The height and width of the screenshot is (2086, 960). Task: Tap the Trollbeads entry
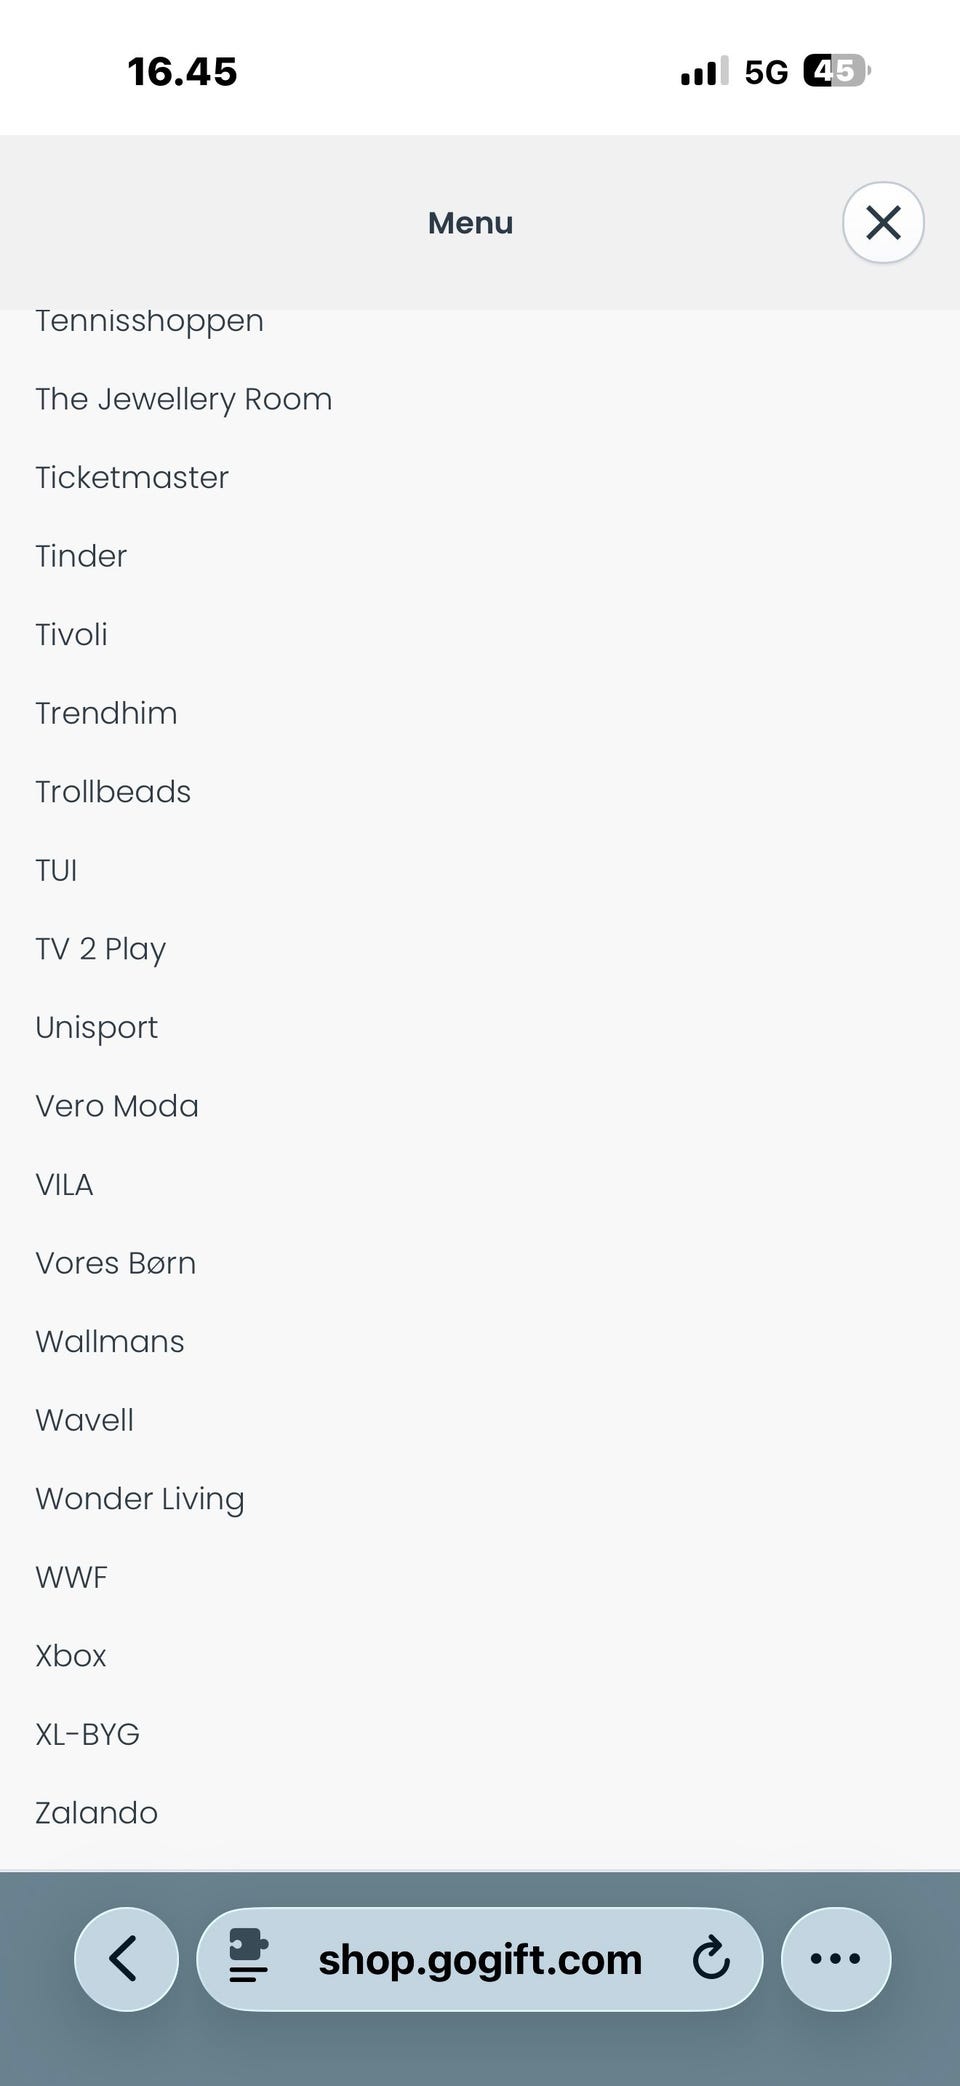pyautogui.click(x=113, y=792)
